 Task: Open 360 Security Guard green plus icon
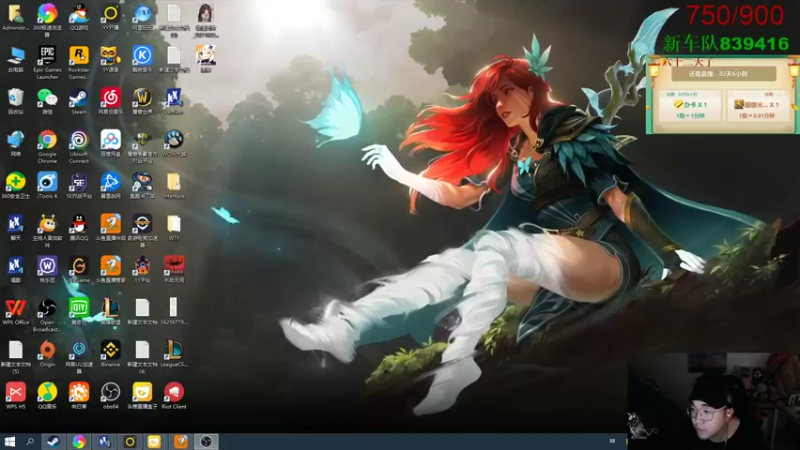[x=15, y=182]
